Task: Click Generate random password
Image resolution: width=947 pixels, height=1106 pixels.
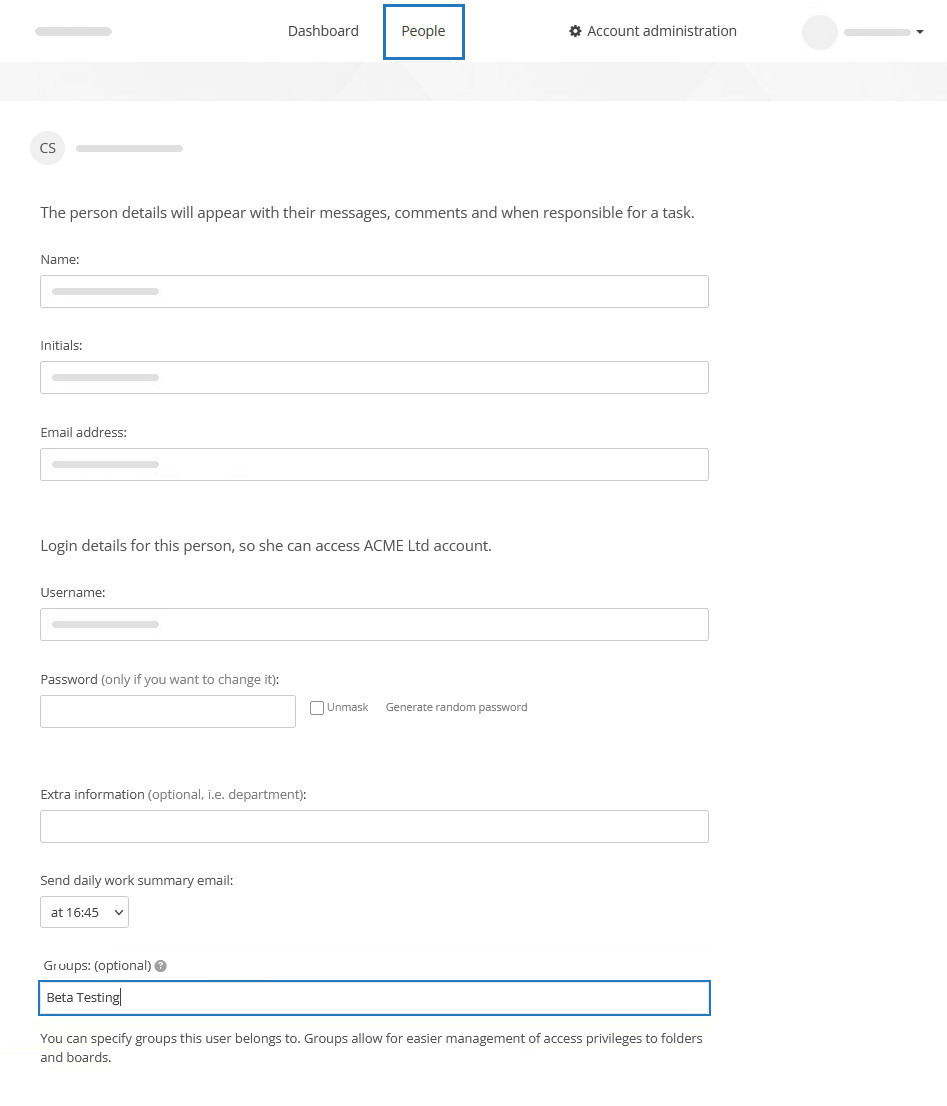Action: 456,707
